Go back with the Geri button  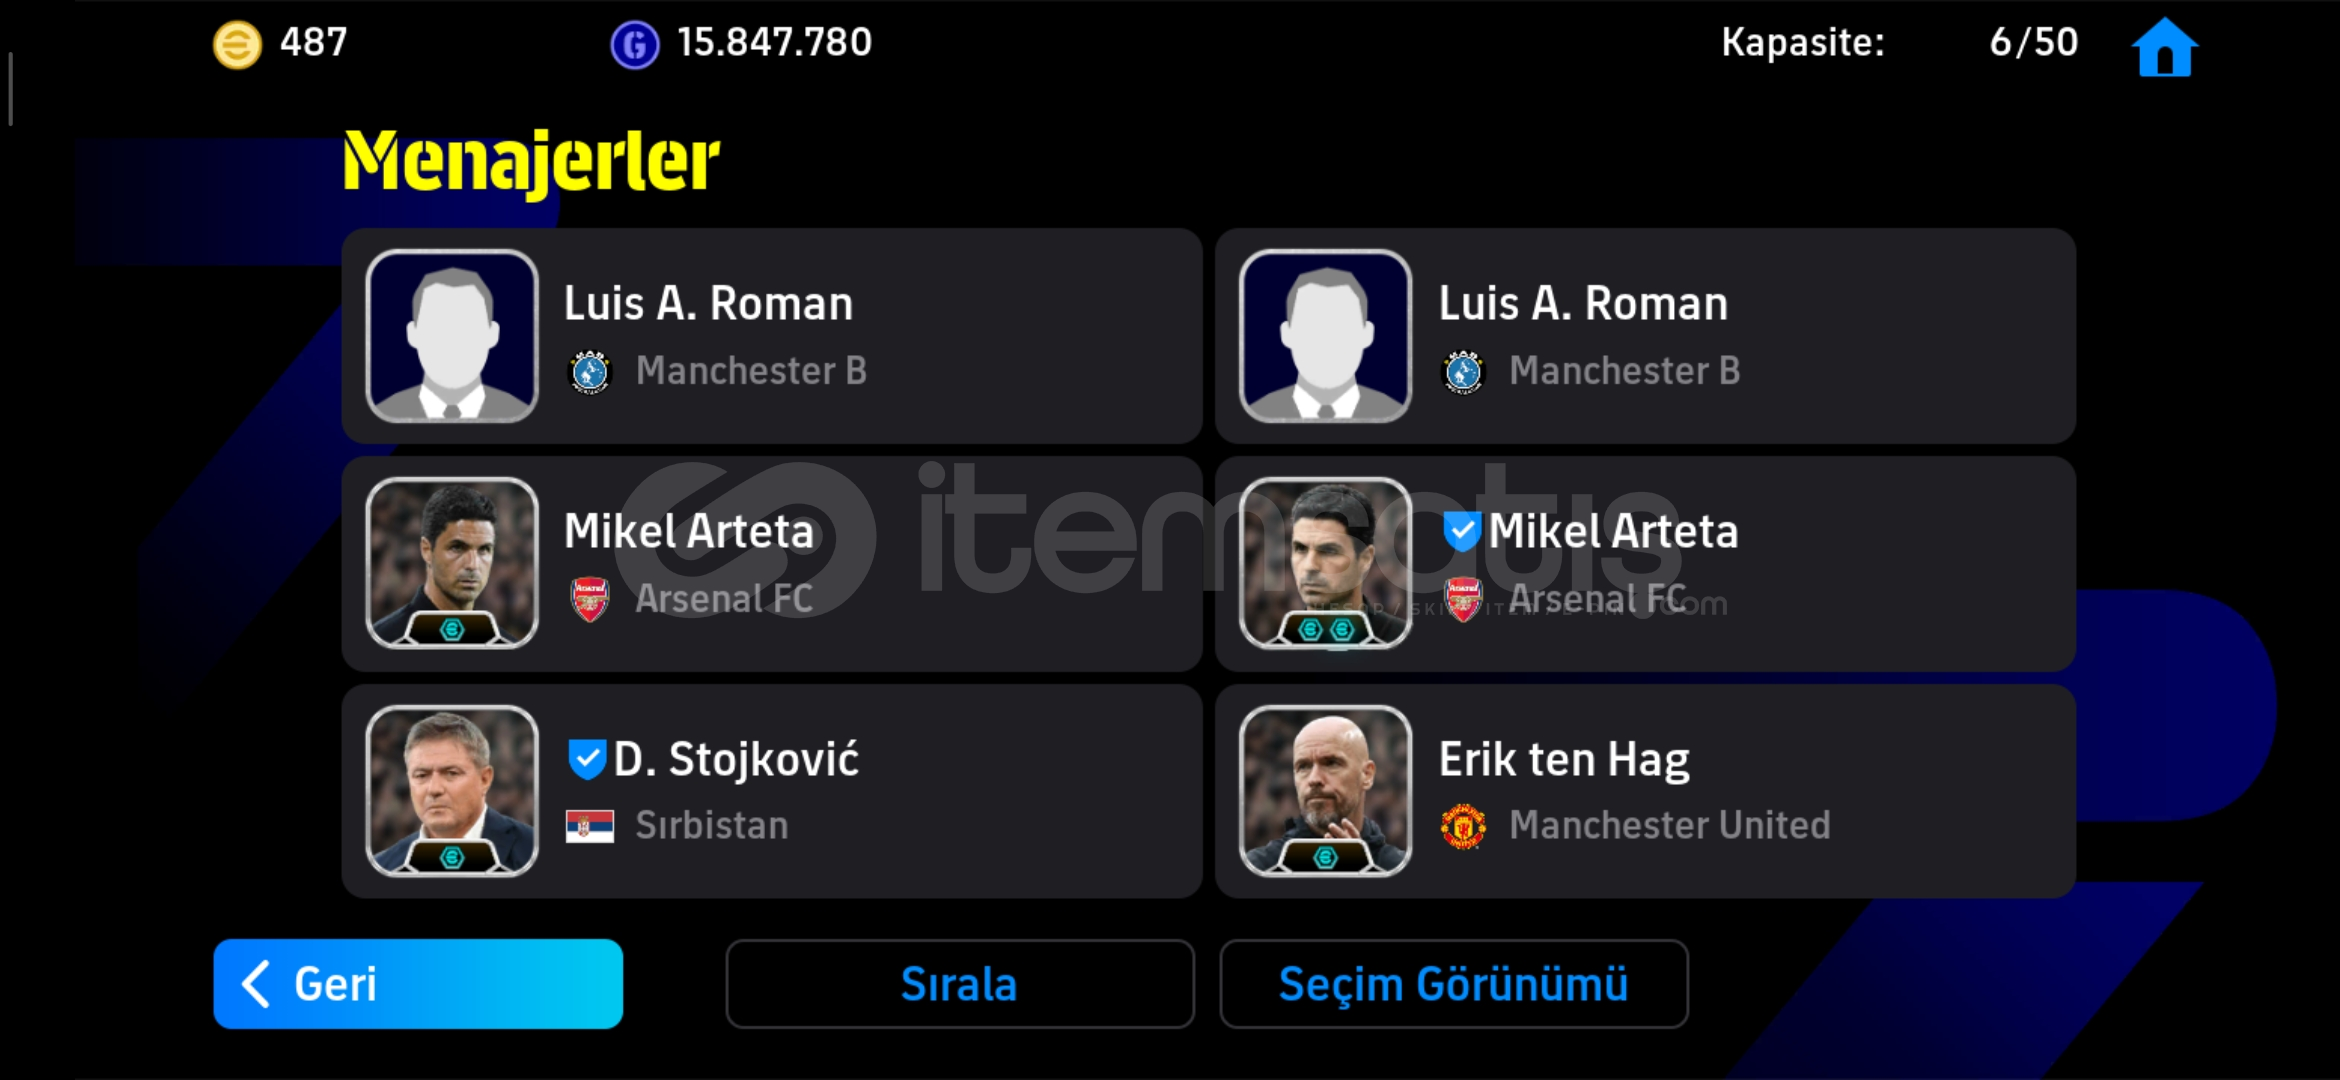click(418, 984)
